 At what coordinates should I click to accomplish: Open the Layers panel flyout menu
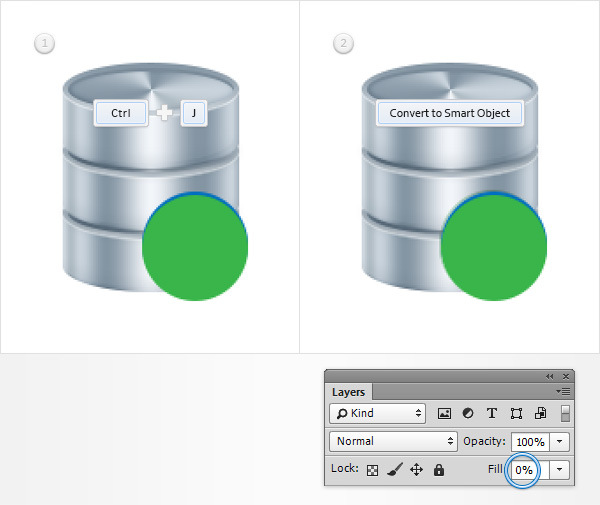(563, 392)
